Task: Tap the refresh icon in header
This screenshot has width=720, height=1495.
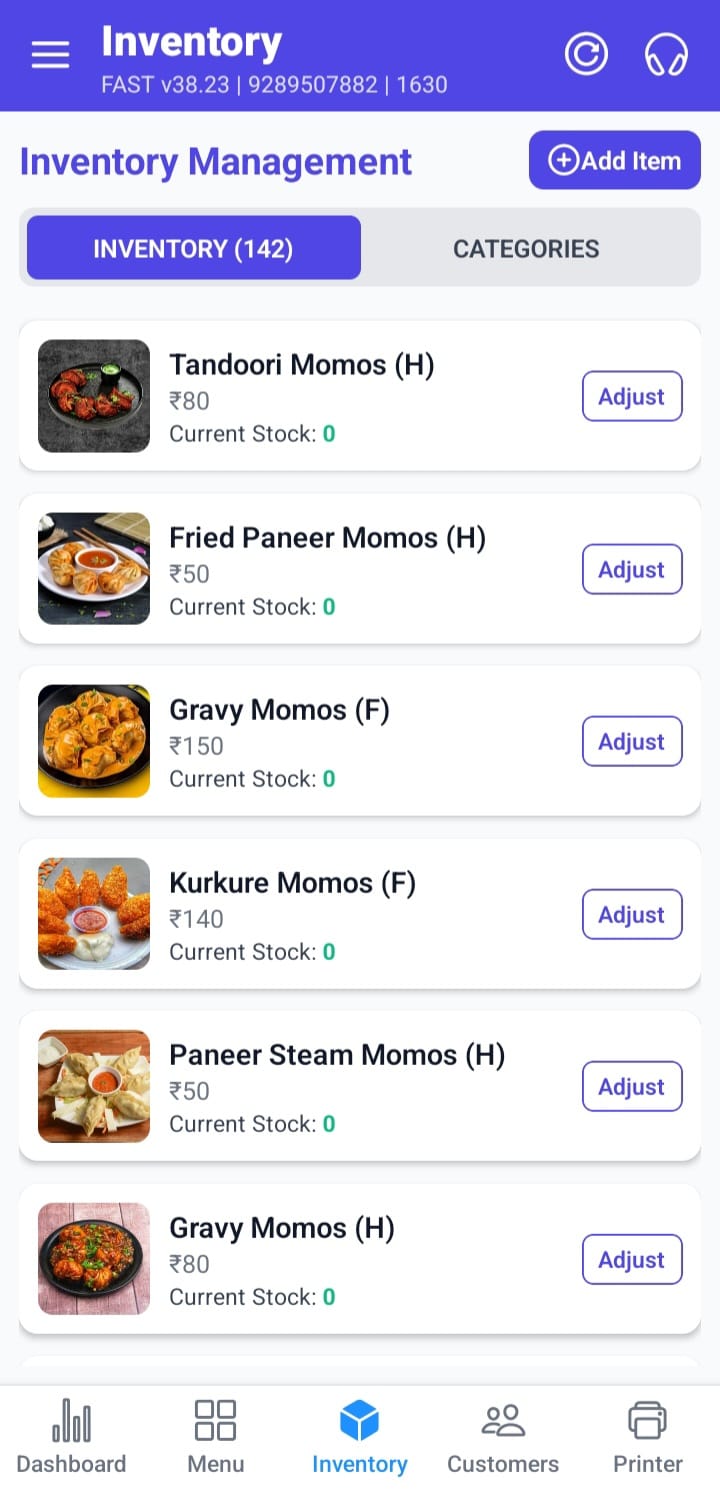Action: (x=586, y=54)
